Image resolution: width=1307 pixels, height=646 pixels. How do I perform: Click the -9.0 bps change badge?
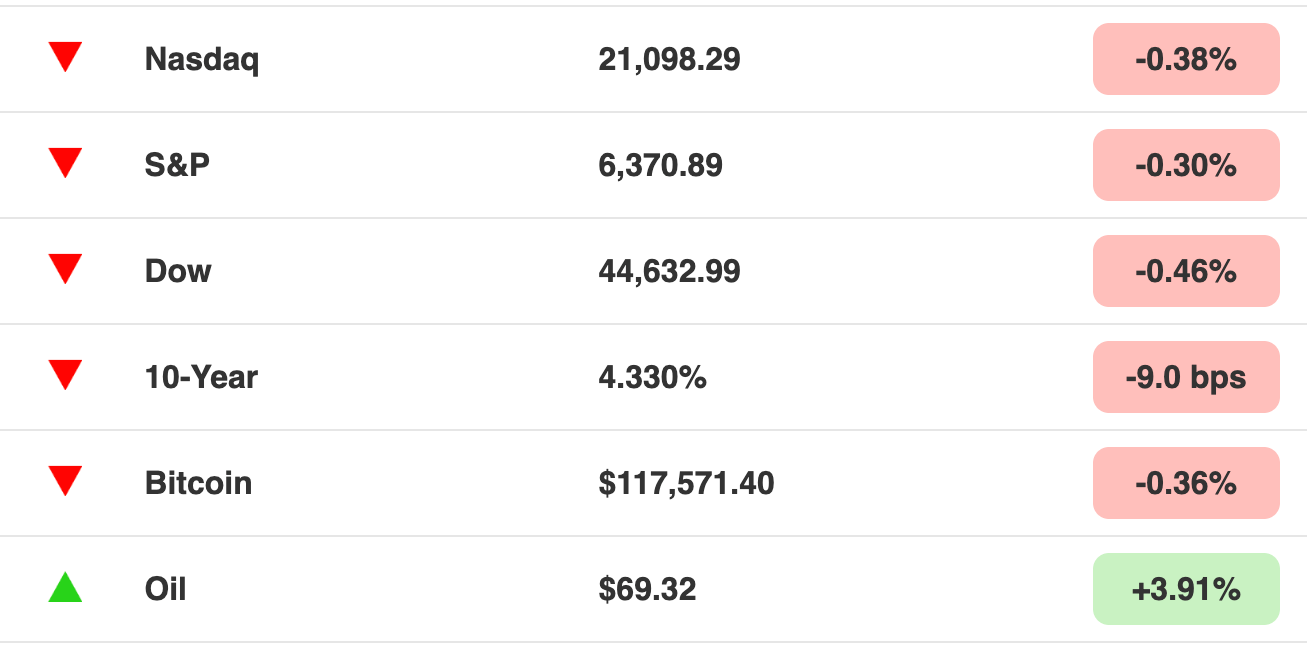(1186, 377)
